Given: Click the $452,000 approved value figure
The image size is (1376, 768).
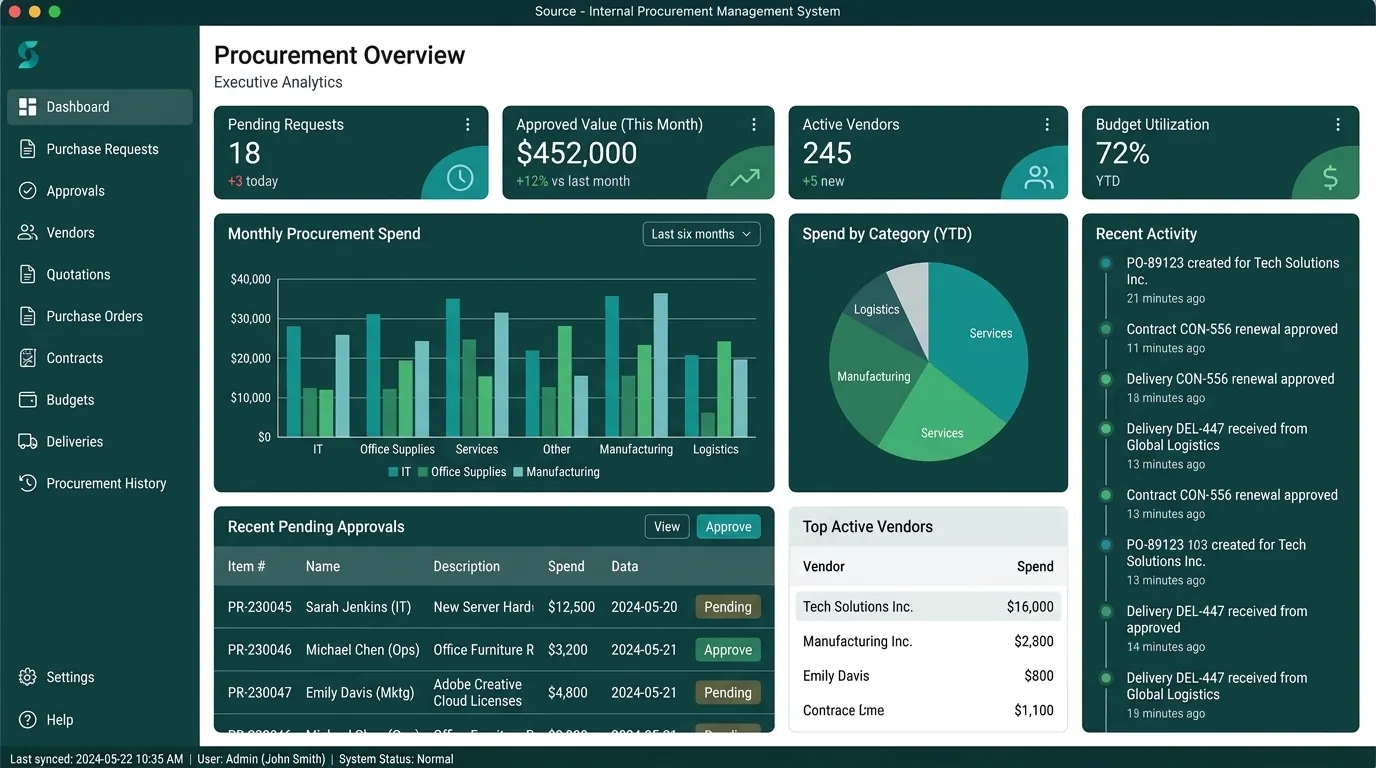Looking at the screenshot, I should 577,153.
